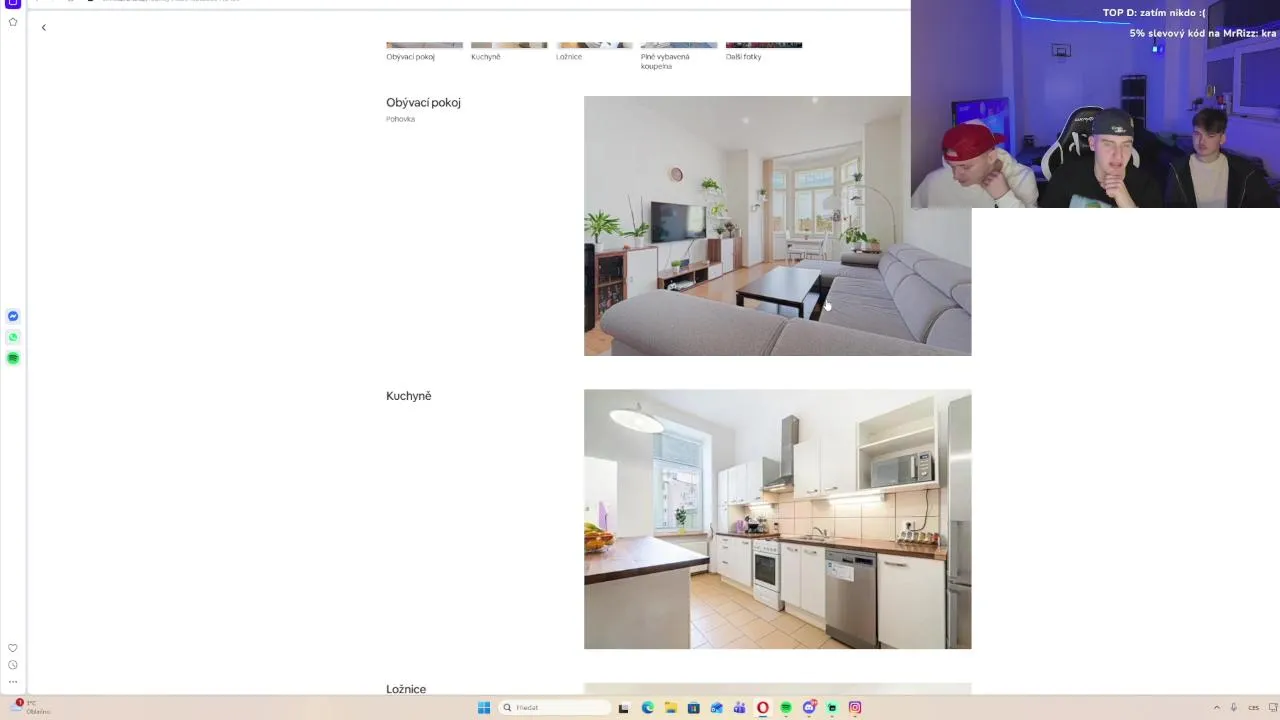This screenshot has height=720, width=1280.
Task: Open Microsoft Store from taskbar
Action: point(693,708)
